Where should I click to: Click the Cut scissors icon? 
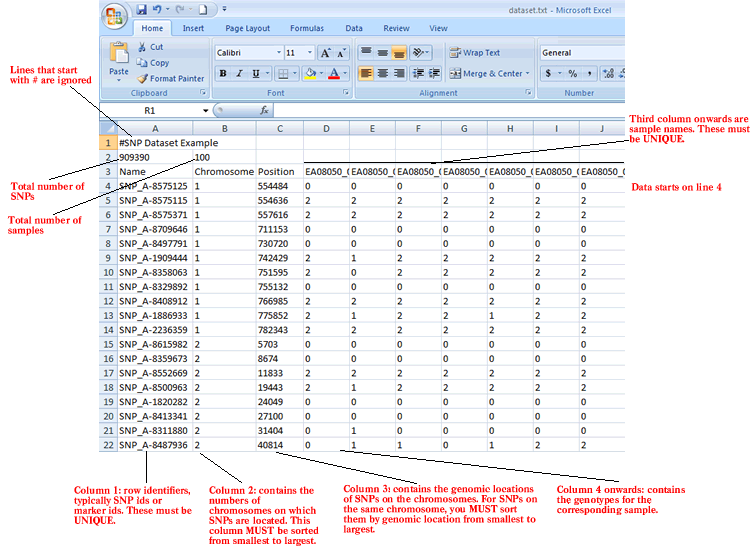(x=142, y=47)
